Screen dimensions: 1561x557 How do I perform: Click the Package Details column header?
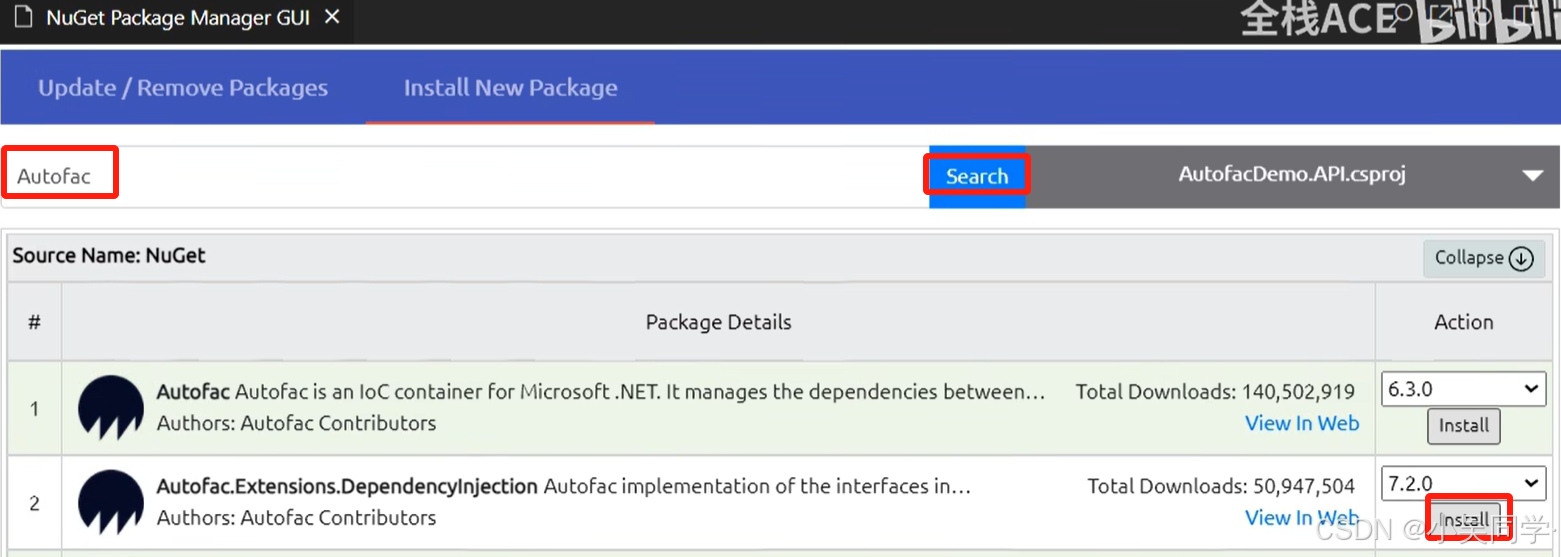tap(718, 322)
